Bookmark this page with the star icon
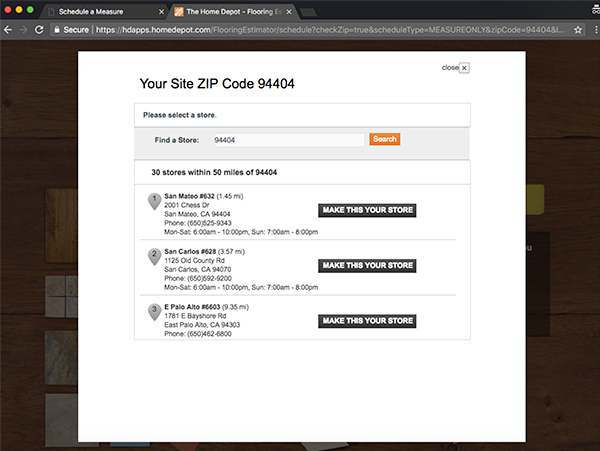The height and width of the screenshot is (451, 600). click(x=578, y=30)
